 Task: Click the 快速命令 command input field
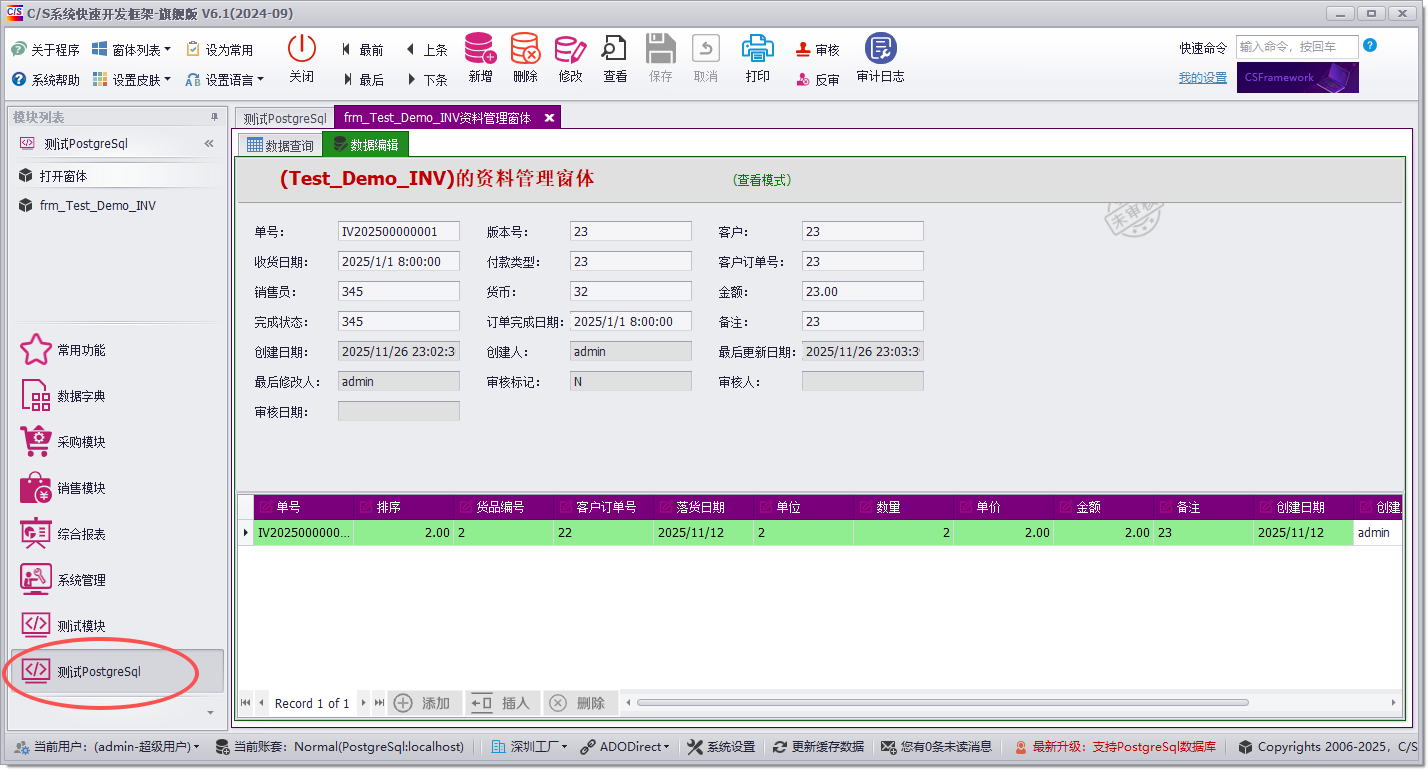click(1297, 46)
